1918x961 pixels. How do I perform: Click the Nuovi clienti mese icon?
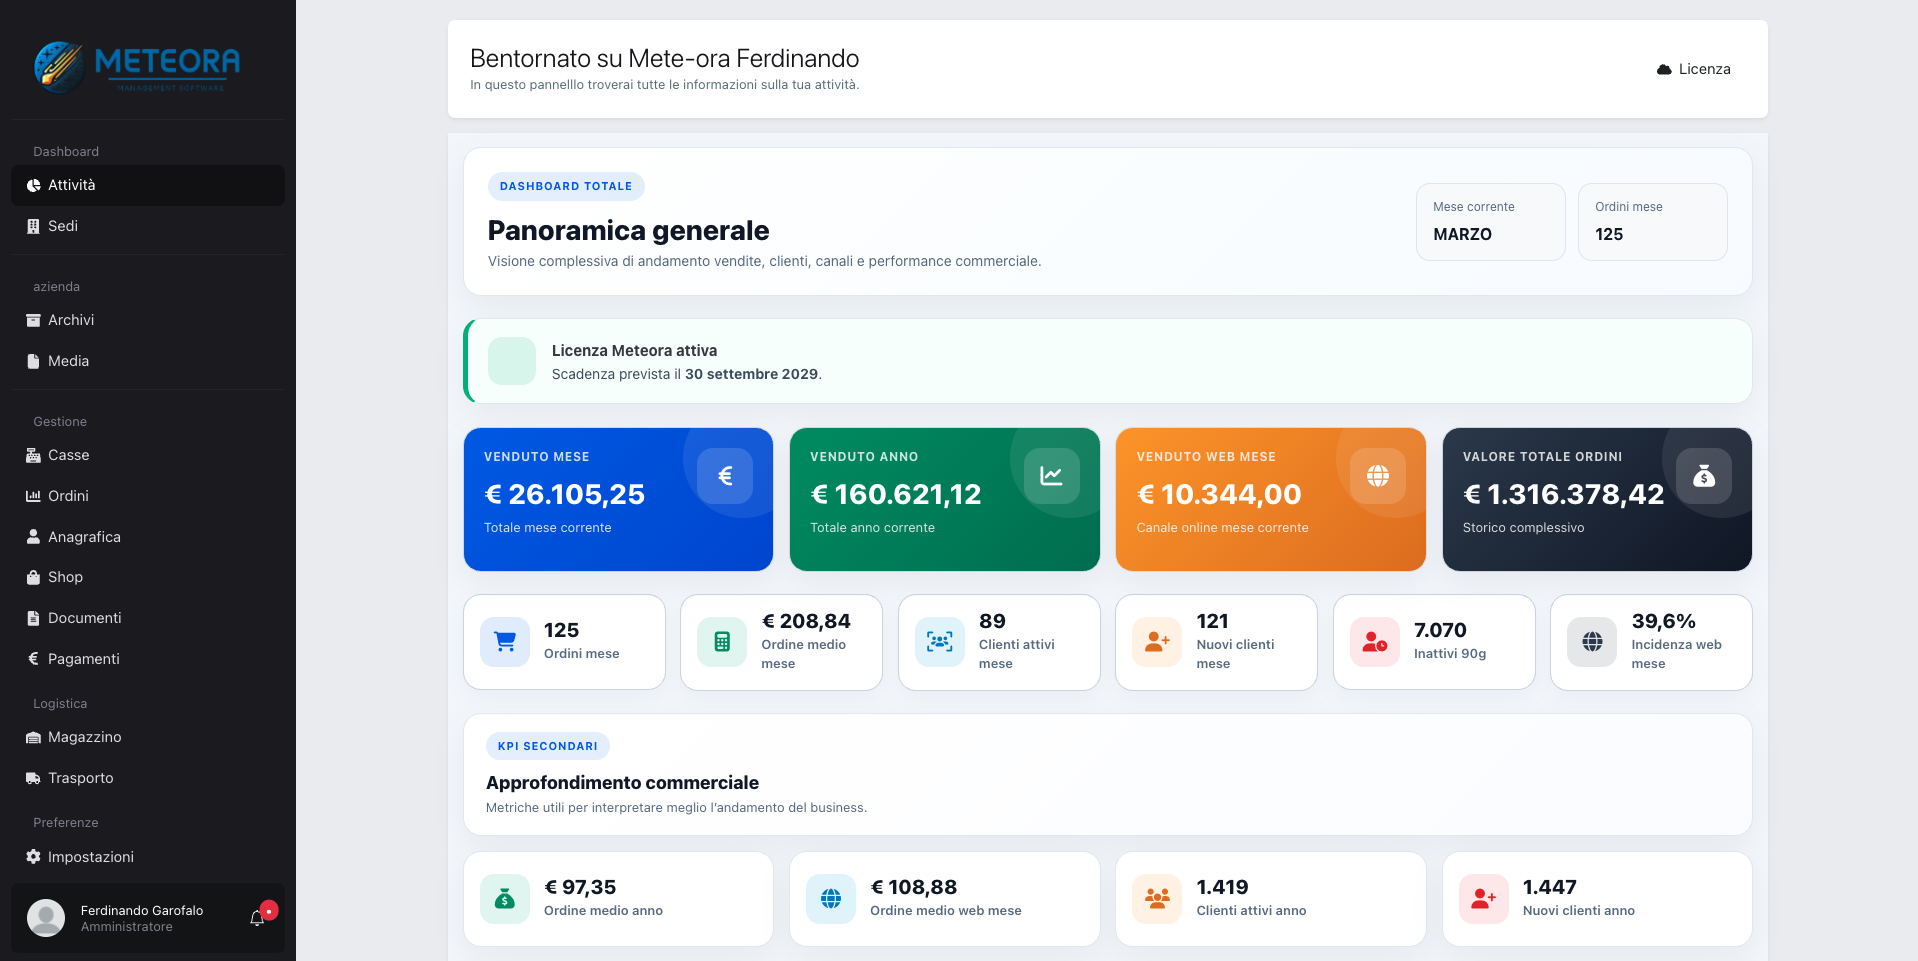pos(1157,642)
